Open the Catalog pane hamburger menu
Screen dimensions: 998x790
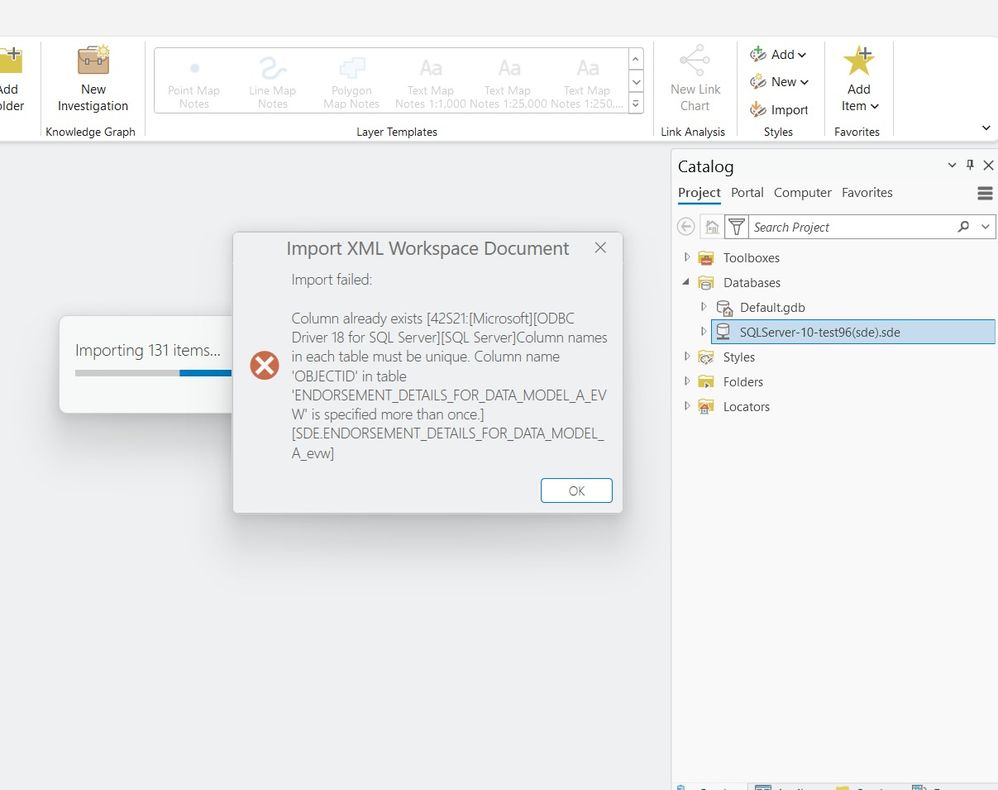[x=985, y=193]
